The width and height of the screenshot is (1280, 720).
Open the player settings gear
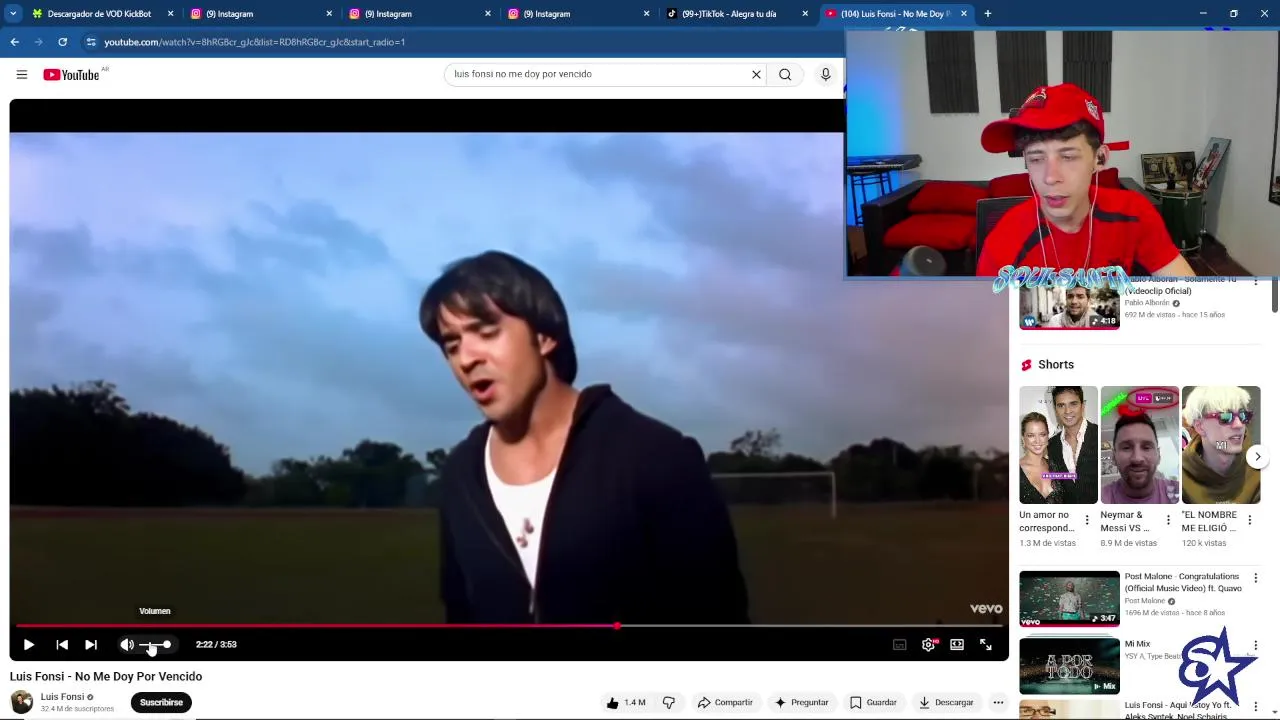coord(929,645)
